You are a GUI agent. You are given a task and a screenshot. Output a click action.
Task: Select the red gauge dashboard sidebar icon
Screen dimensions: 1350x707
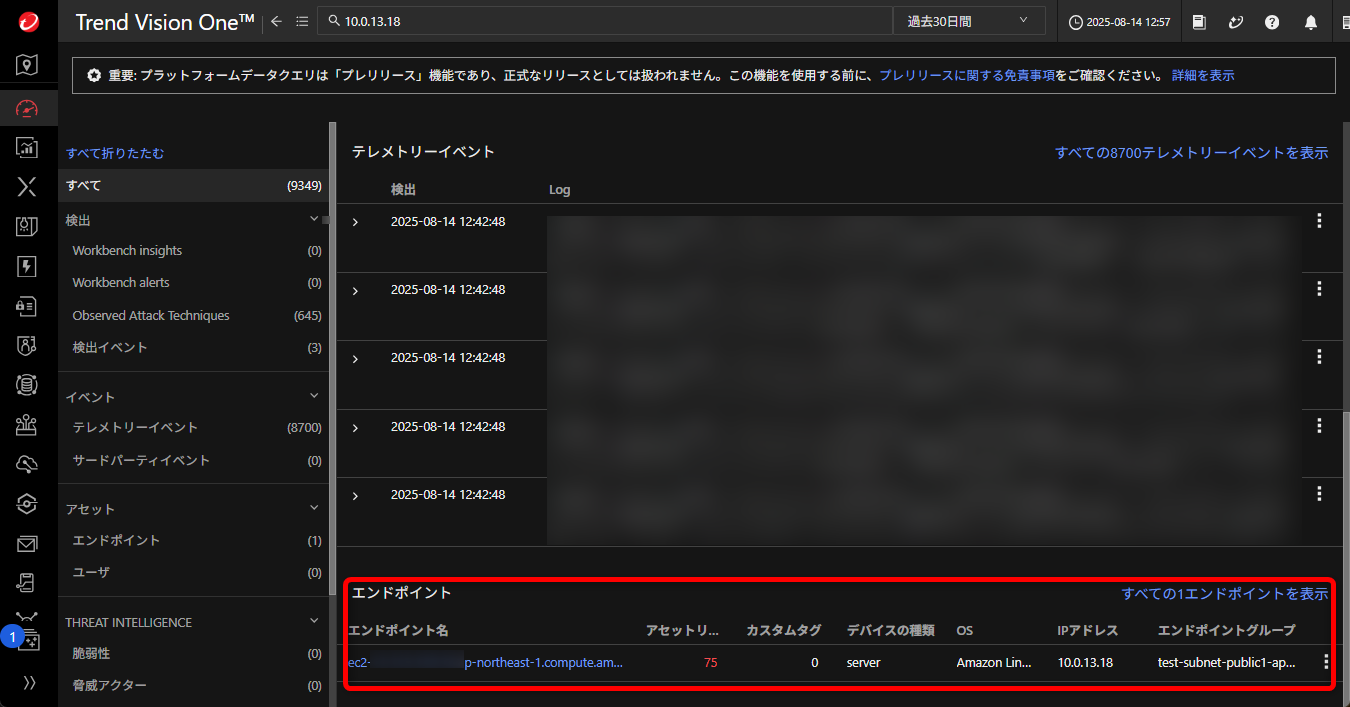(x=27, y=108)
